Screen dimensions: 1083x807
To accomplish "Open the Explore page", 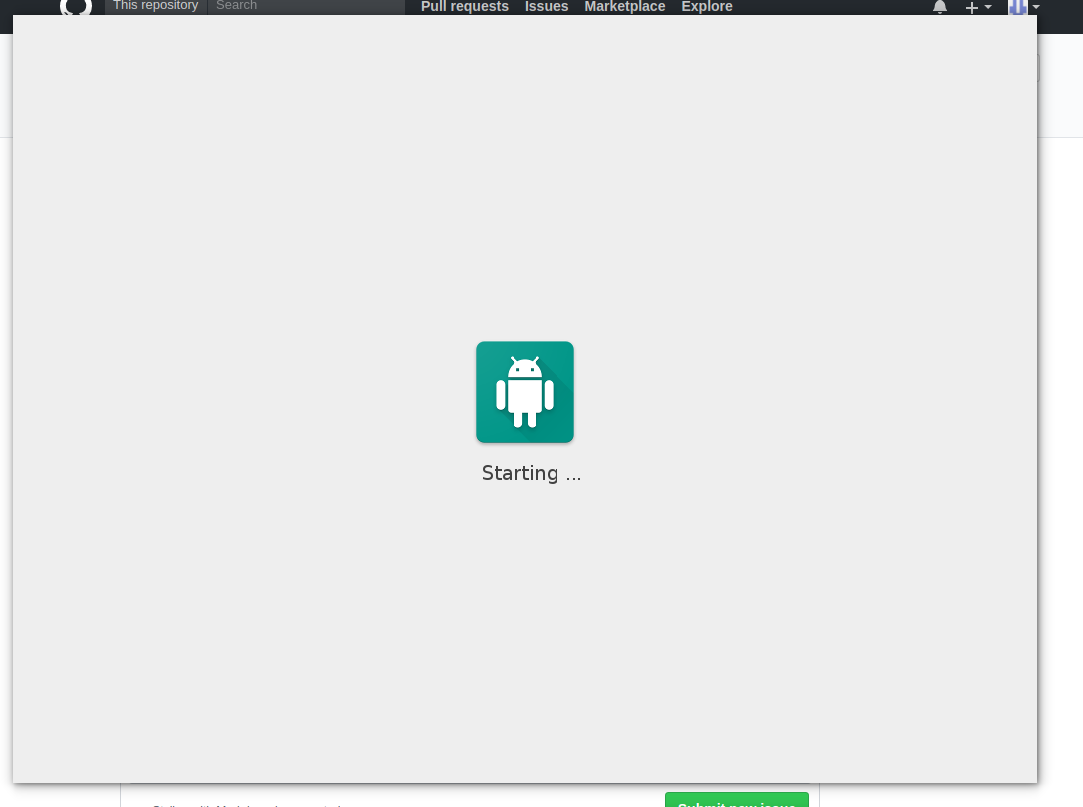I will pyautogui.click(x=706, y=7).
